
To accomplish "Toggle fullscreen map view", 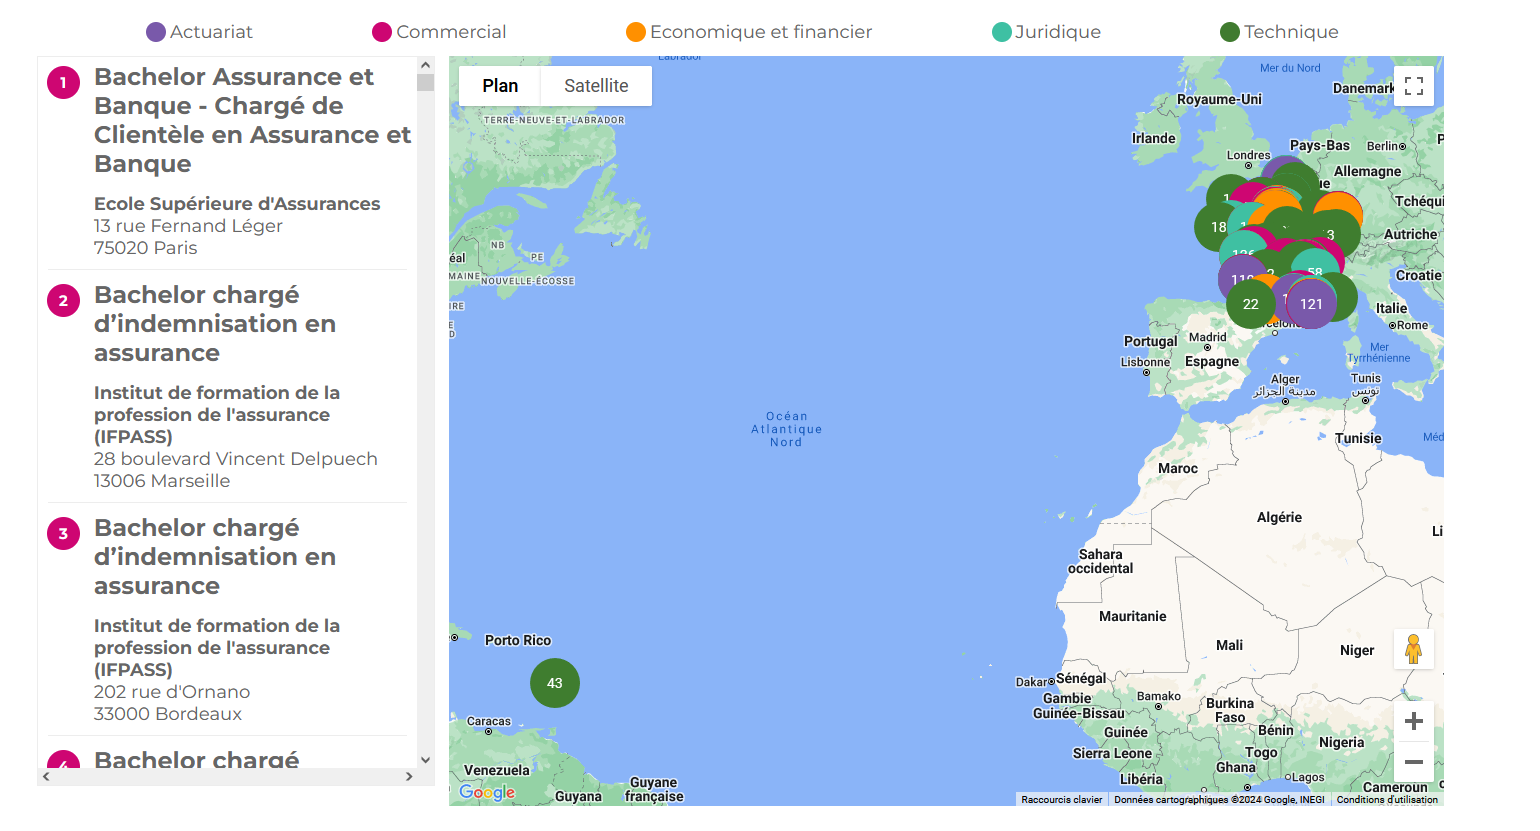I will tap(1414, 86).
